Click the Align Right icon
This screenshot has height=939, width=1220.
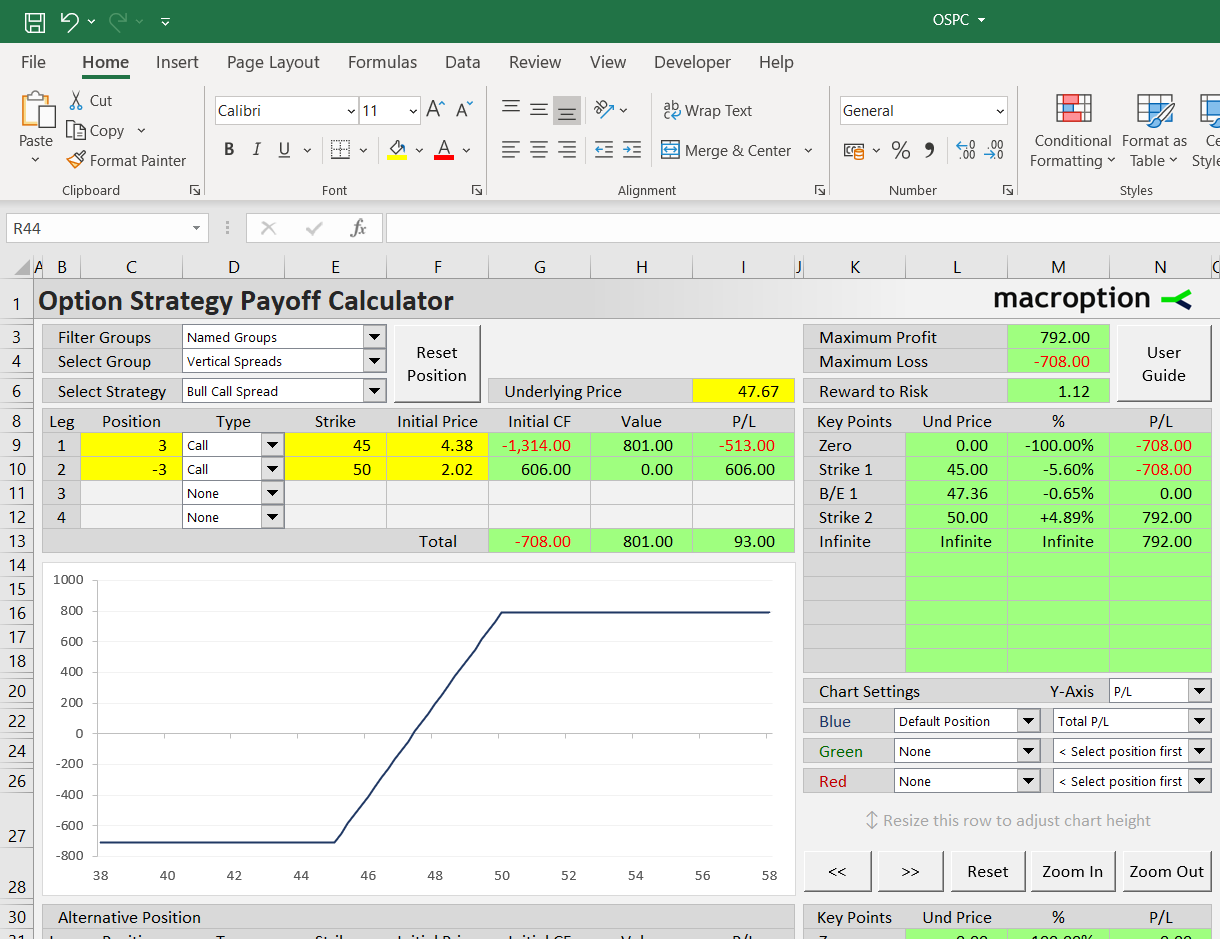(567, 150)
